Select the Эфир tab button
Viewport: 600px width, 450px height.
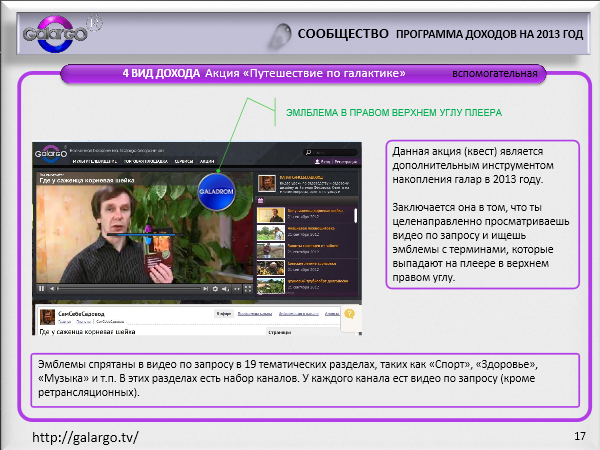click(223, 314)
